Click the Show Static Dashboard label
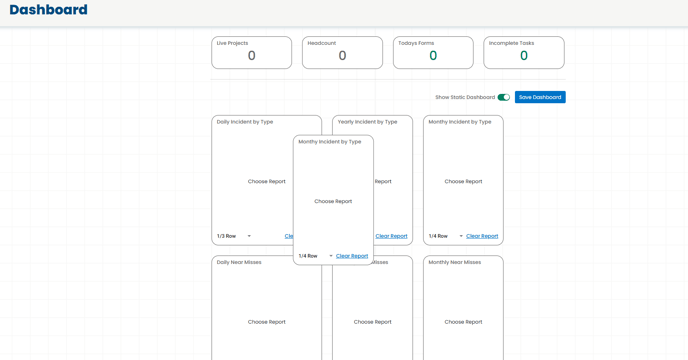688x360 pixels. [x=465, y=97]
